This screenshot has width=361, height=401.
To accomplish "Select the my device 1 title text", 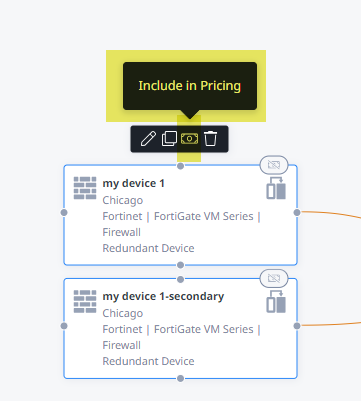I will point(134,183).
